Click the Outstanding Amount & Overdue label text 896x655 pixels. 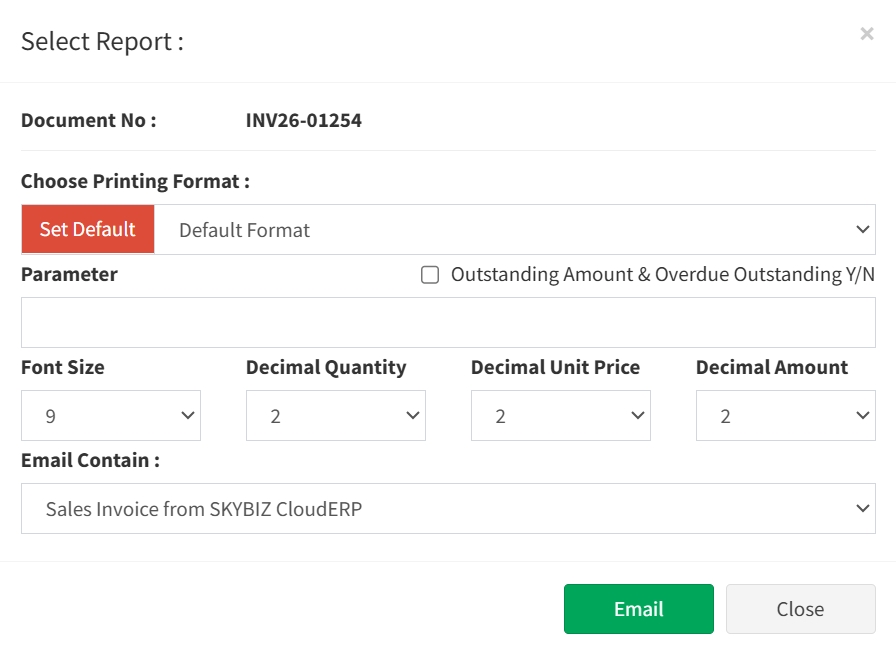(662, 274)
